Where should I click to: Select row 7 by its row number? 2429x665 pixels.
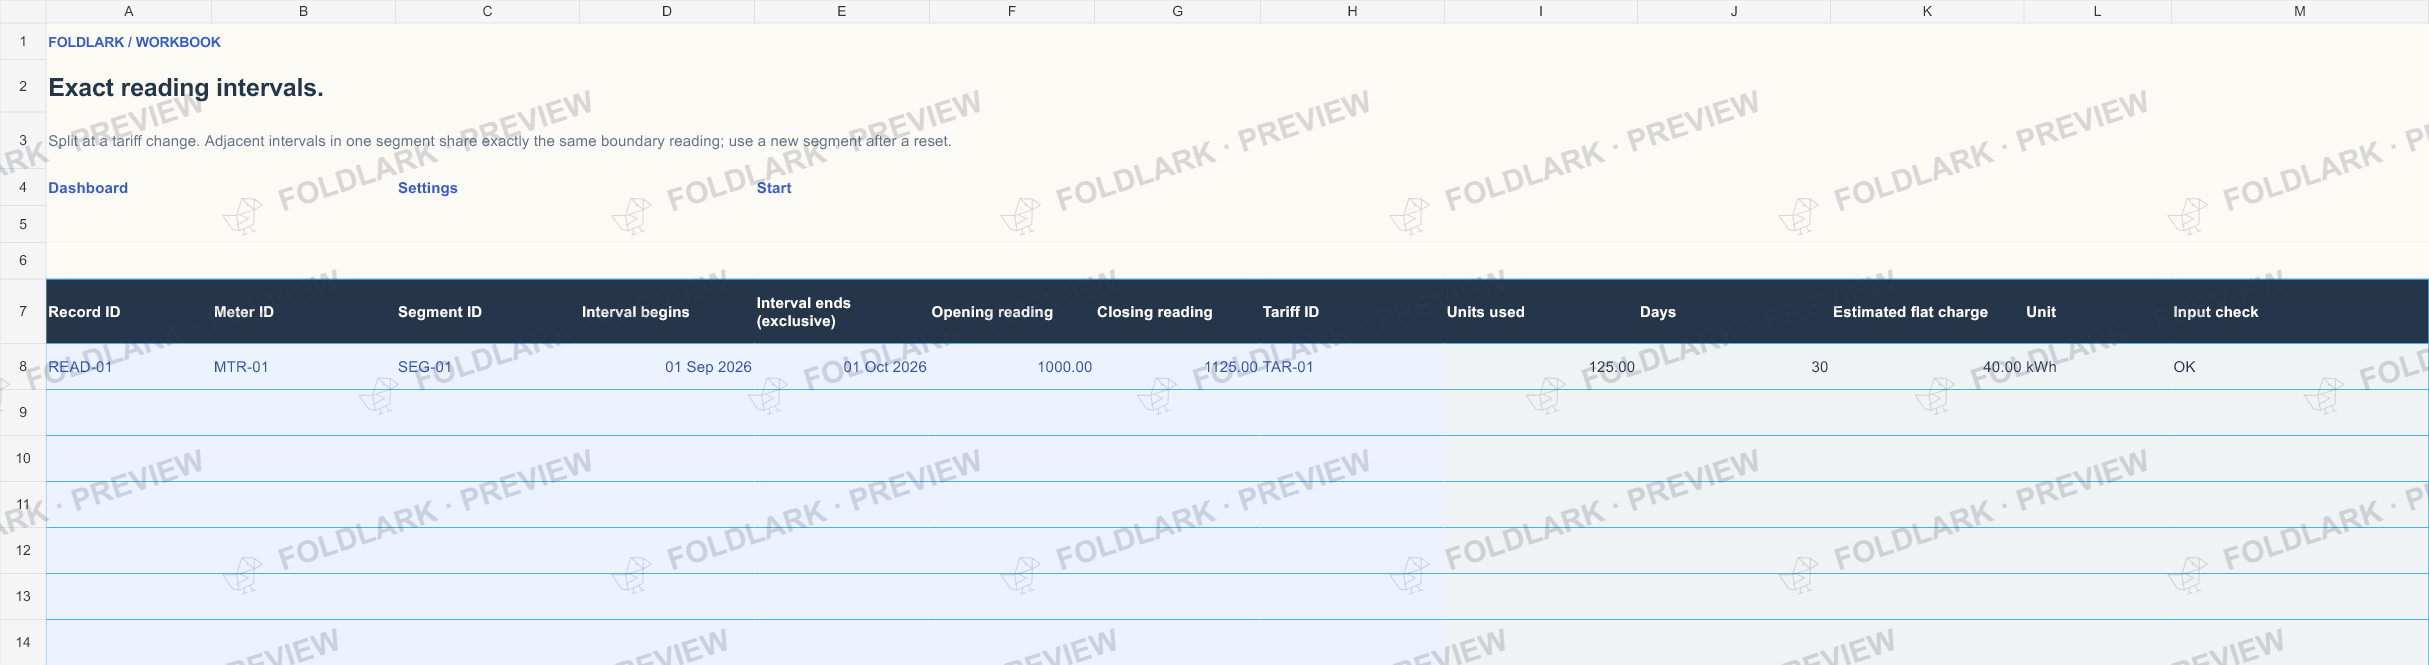pyautogui.click(x=23, y=312)
